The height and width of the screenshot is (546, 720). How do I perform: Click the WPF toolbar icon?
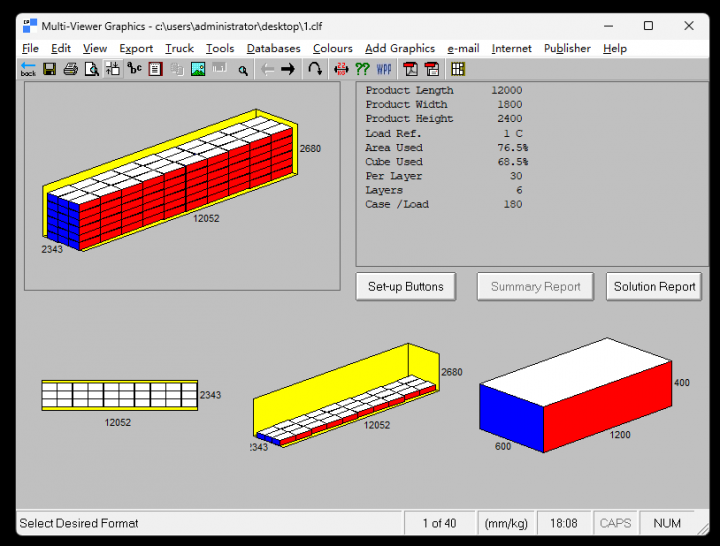(x=384, y=69)
